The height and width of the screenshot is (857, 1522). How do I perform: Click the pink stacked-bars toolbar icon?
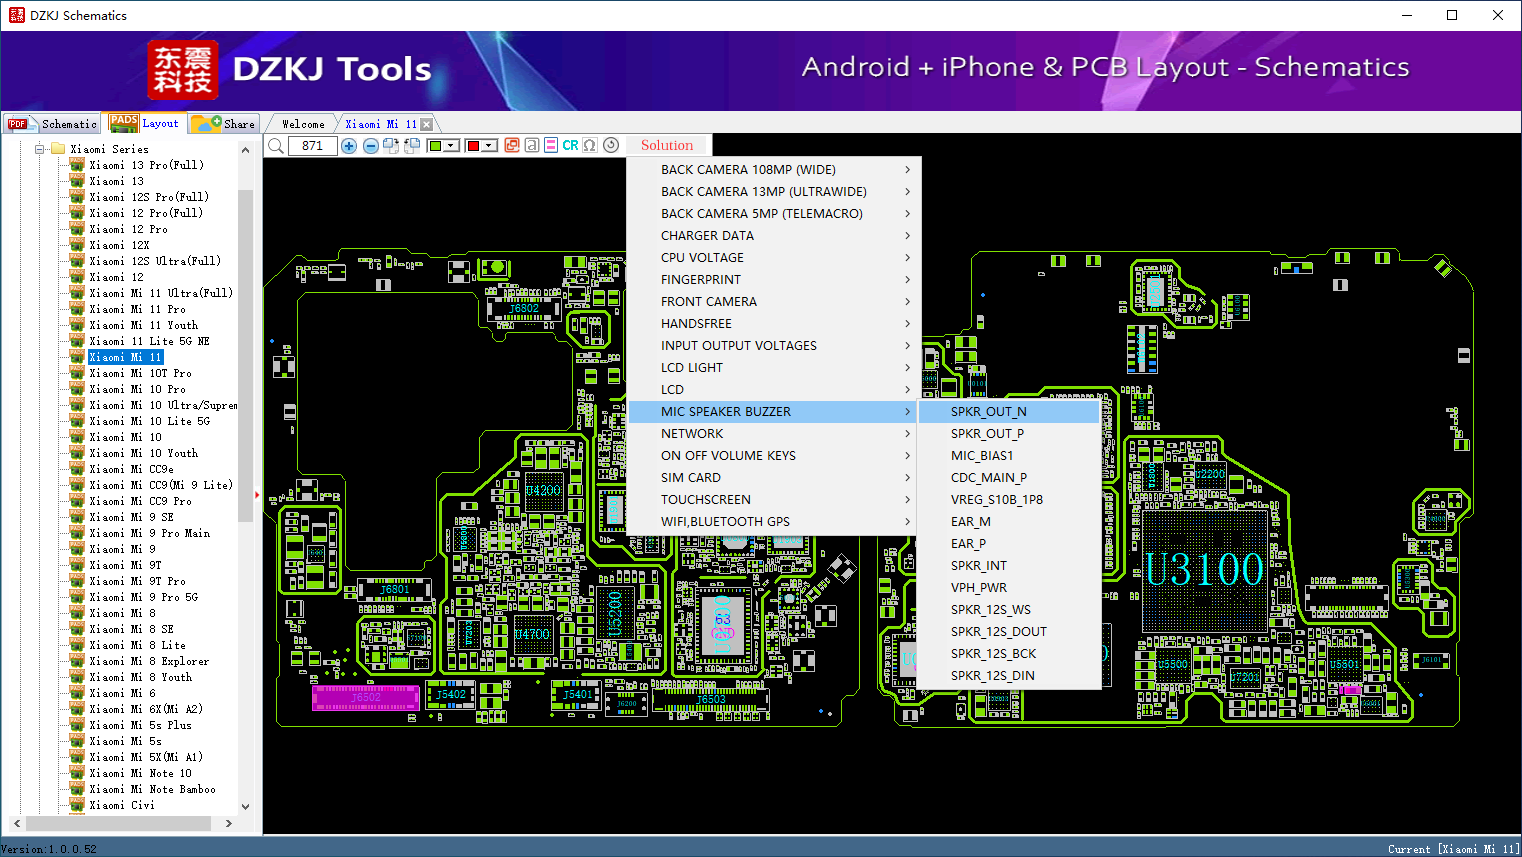pyautogui.click(x=551, y=145)
